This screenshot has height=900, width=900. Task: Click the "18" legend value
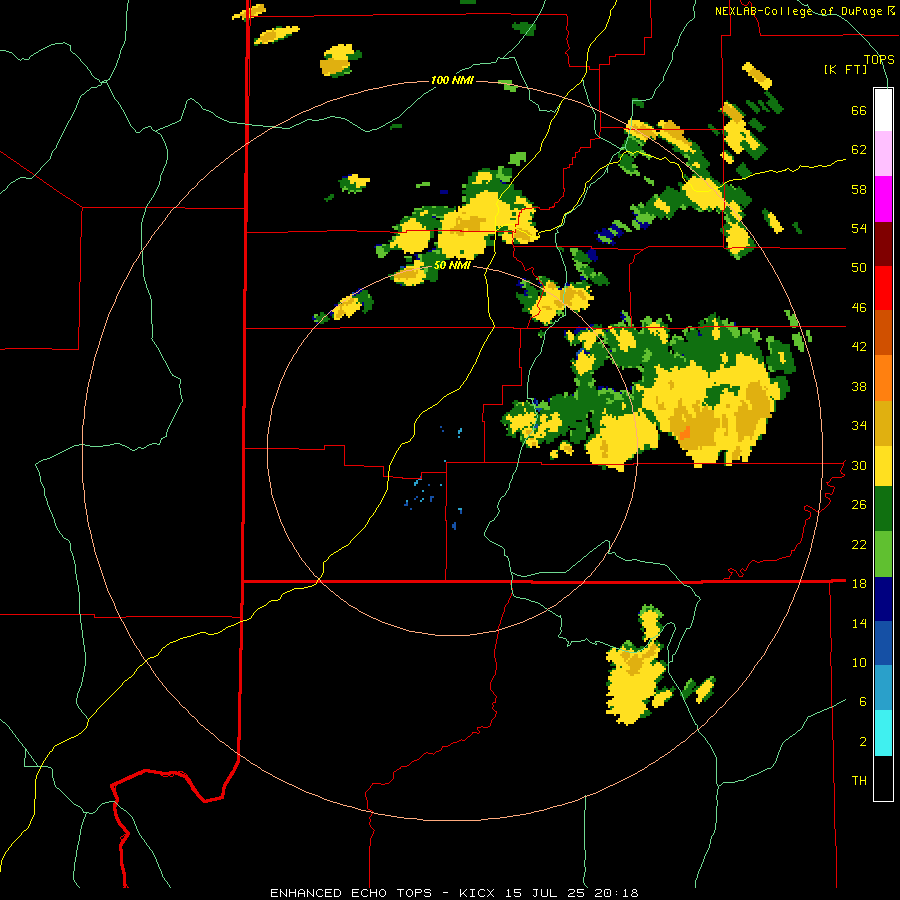(x=859, y=584)
